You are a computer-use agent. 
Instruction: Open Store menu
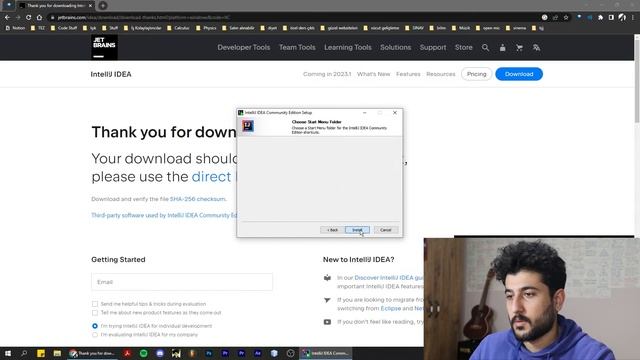464,47
